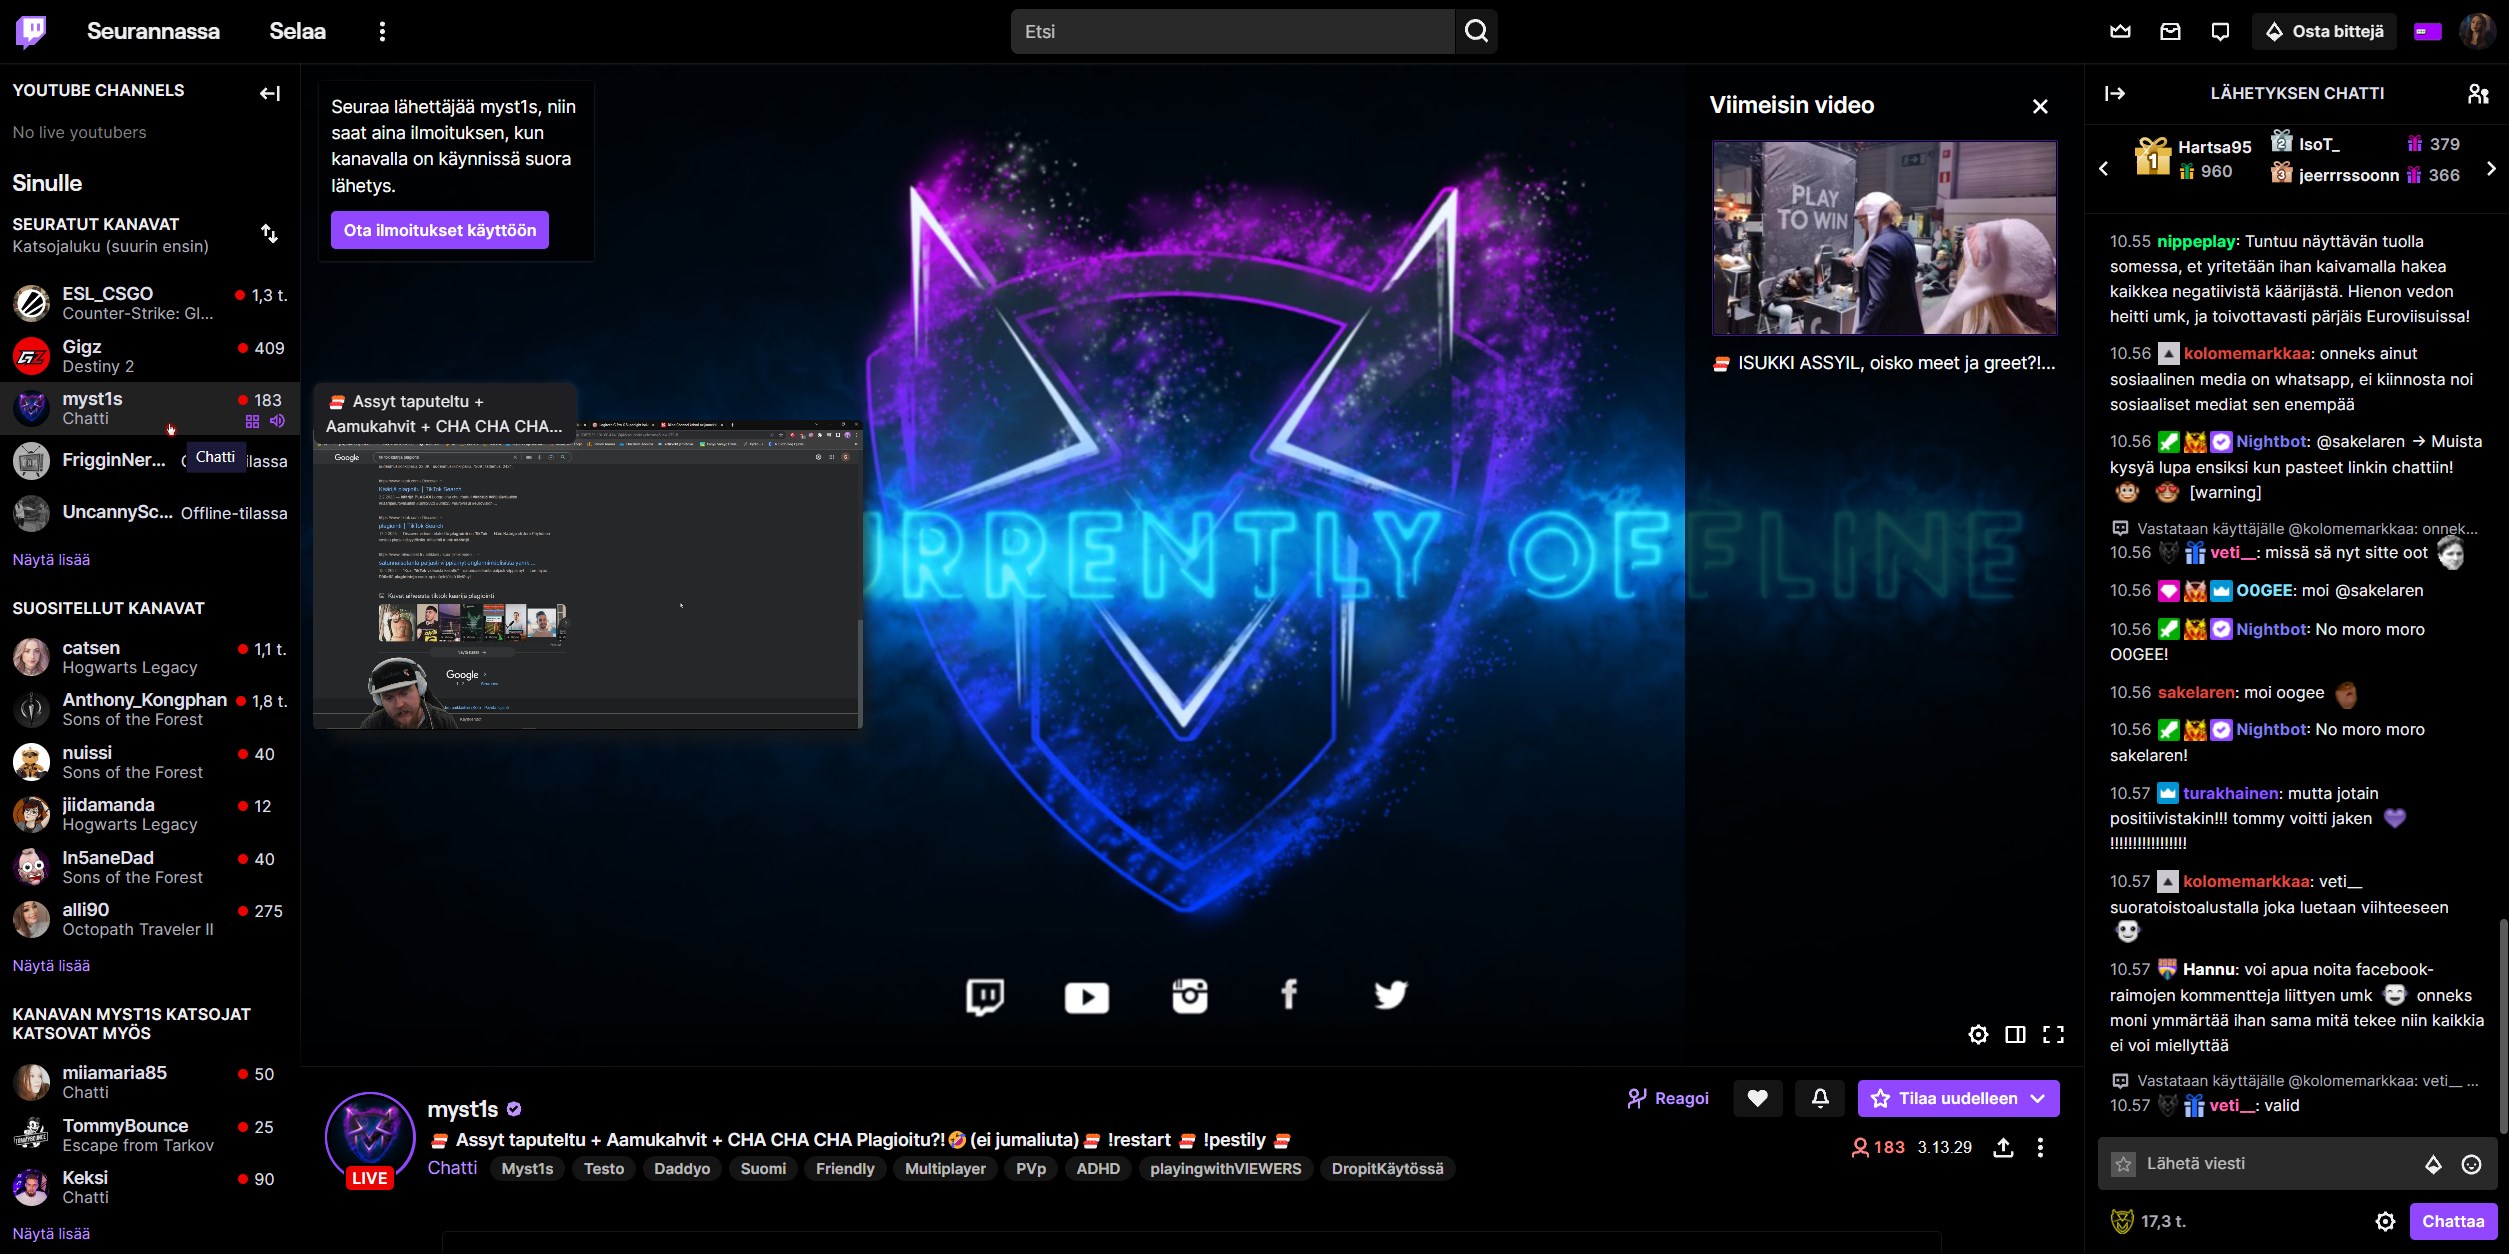The image size is (2509, 1254).
Task: Open the Cheer bits icon in chat input
Action: coord(2433,1163)
